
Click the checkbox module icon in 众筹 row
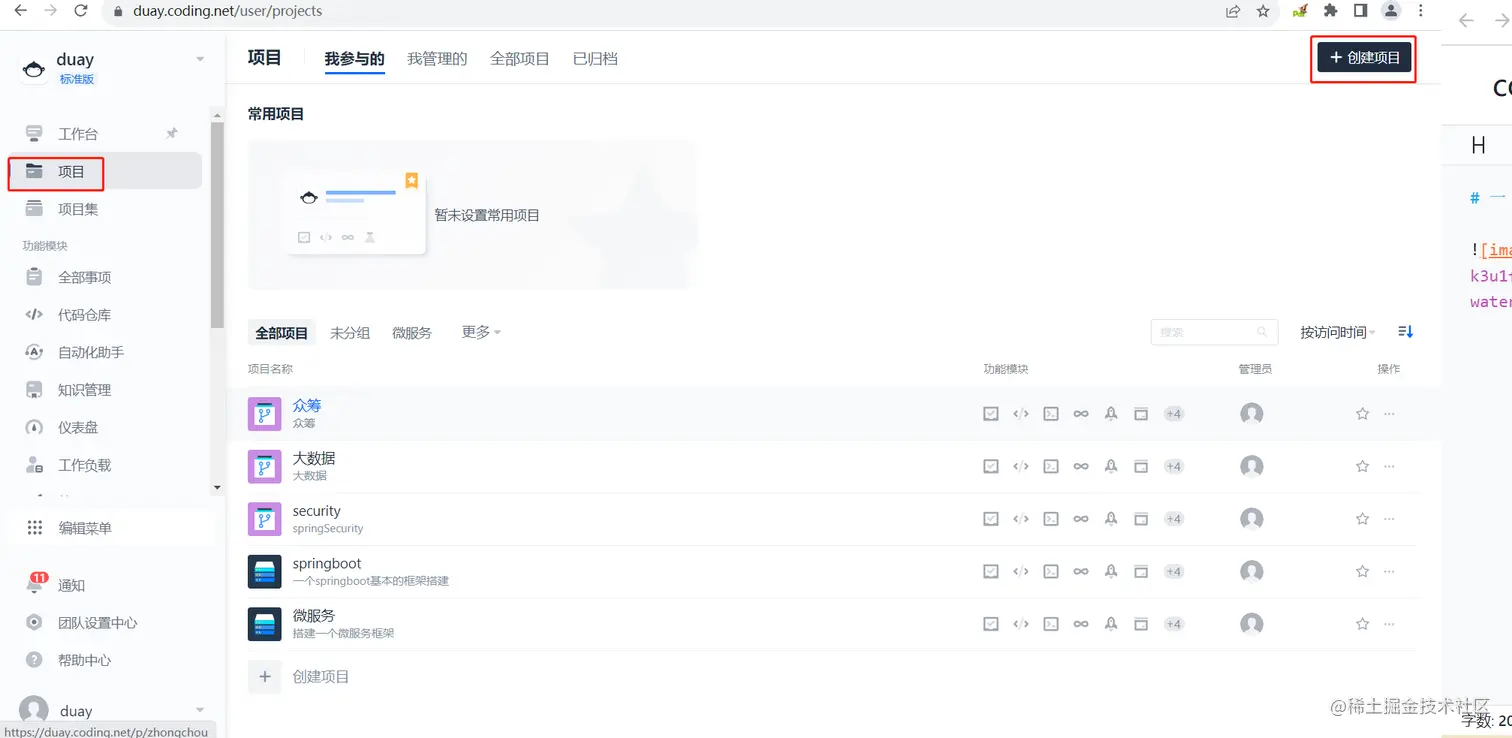tap(991, 413)
